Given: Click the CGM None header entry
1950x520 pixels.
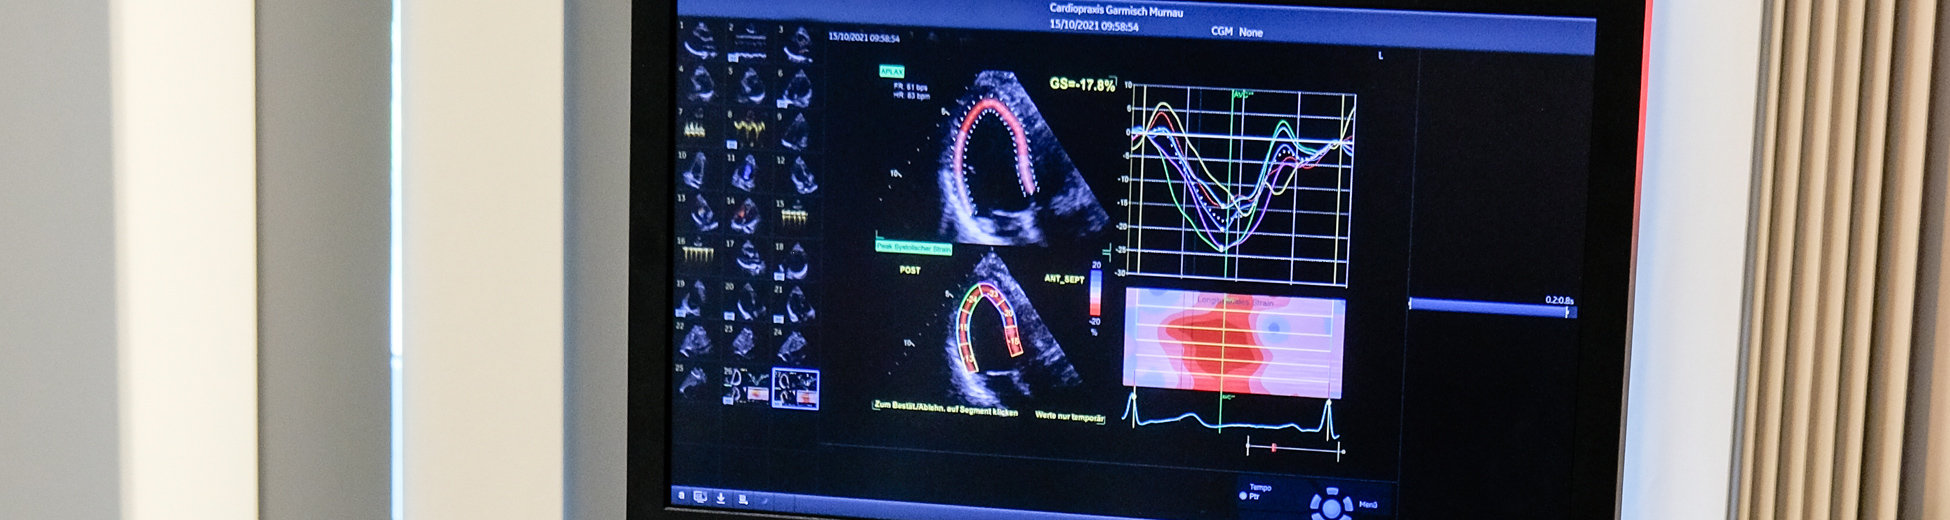Looking at the screenshot, I should (1237, 32).
